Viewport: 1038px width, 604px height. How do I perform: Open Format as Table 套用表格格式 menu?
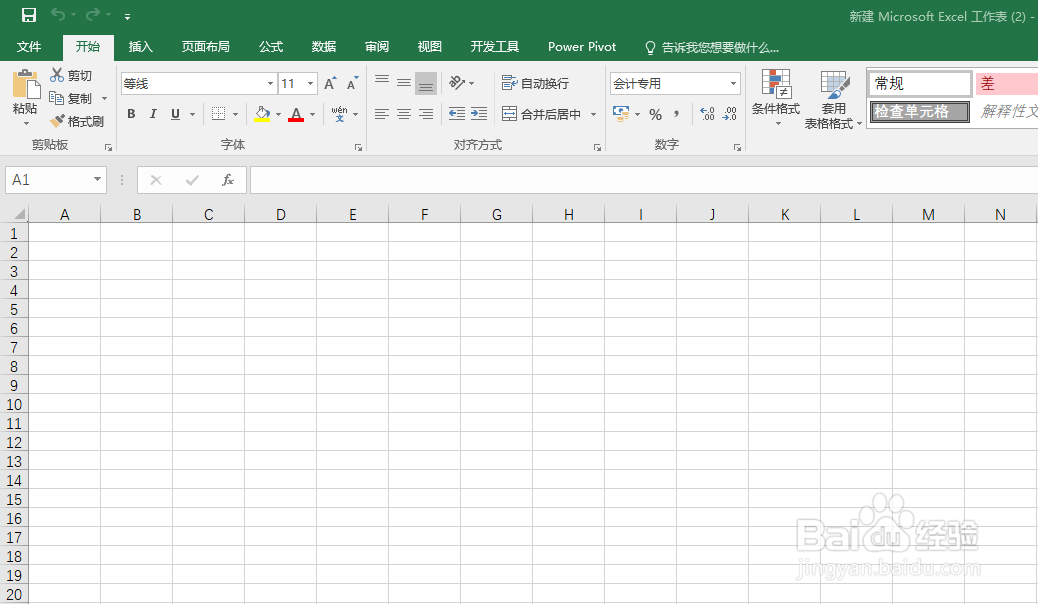pos(833,98)
